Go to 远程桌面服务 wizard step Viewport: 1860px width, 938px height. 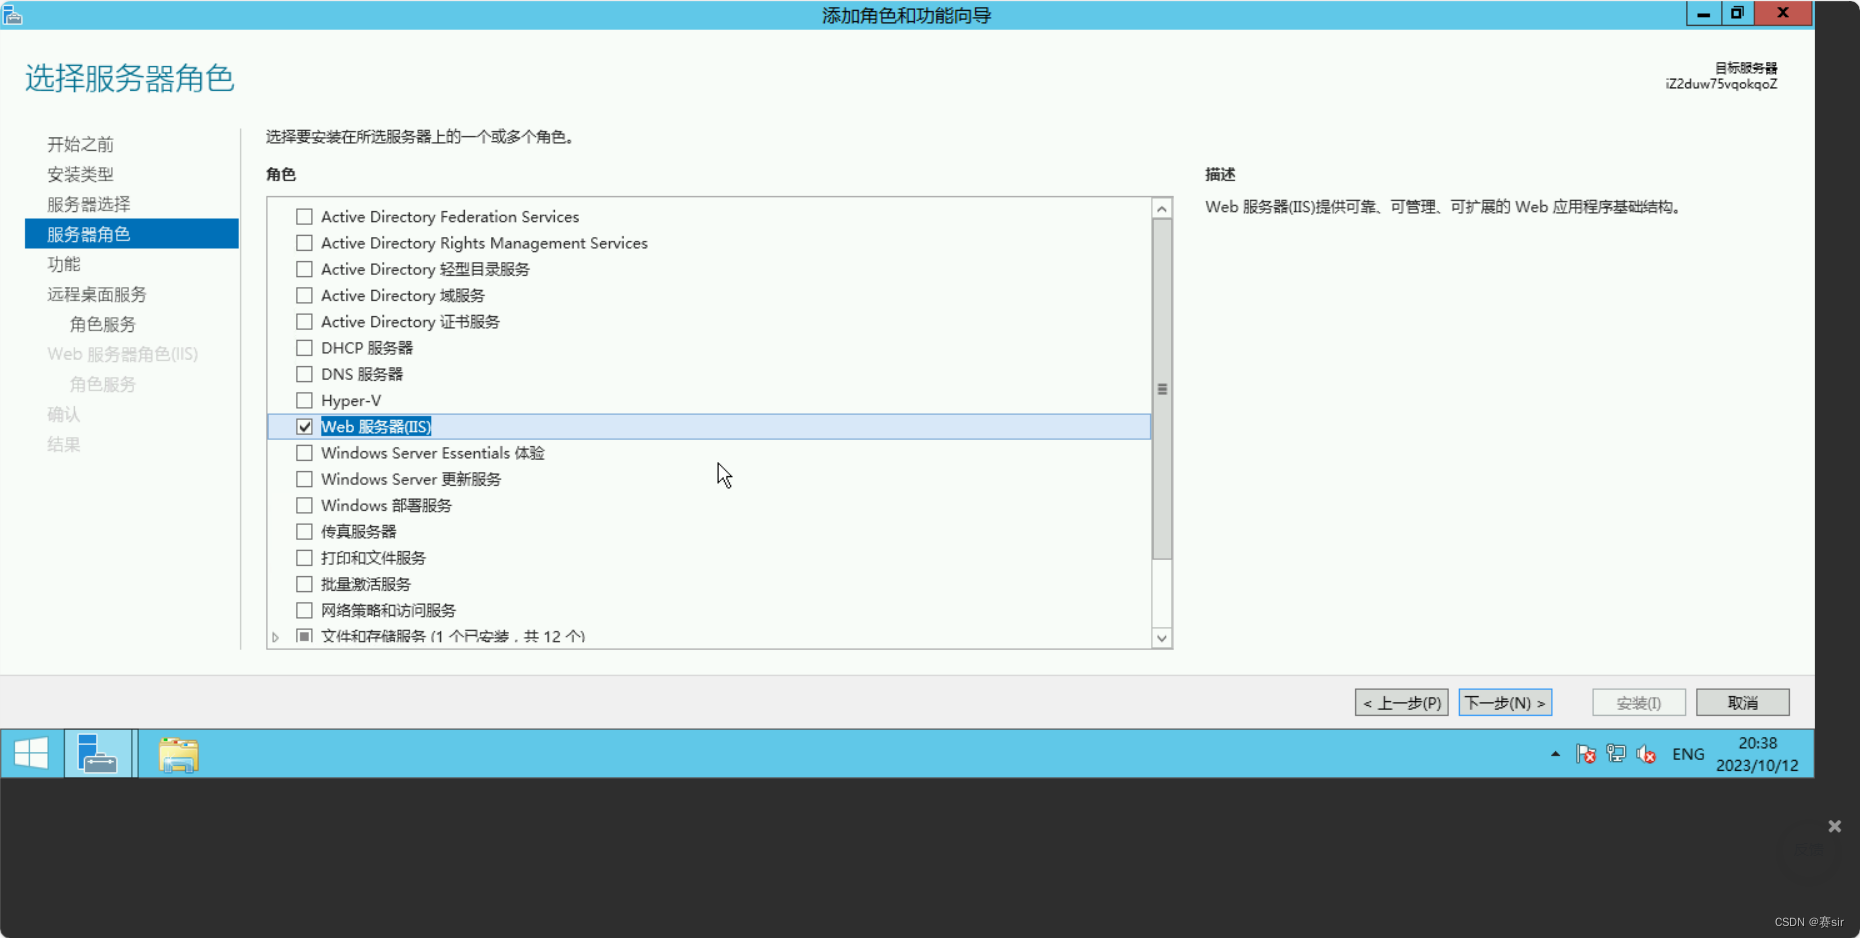tap(97, 294)
